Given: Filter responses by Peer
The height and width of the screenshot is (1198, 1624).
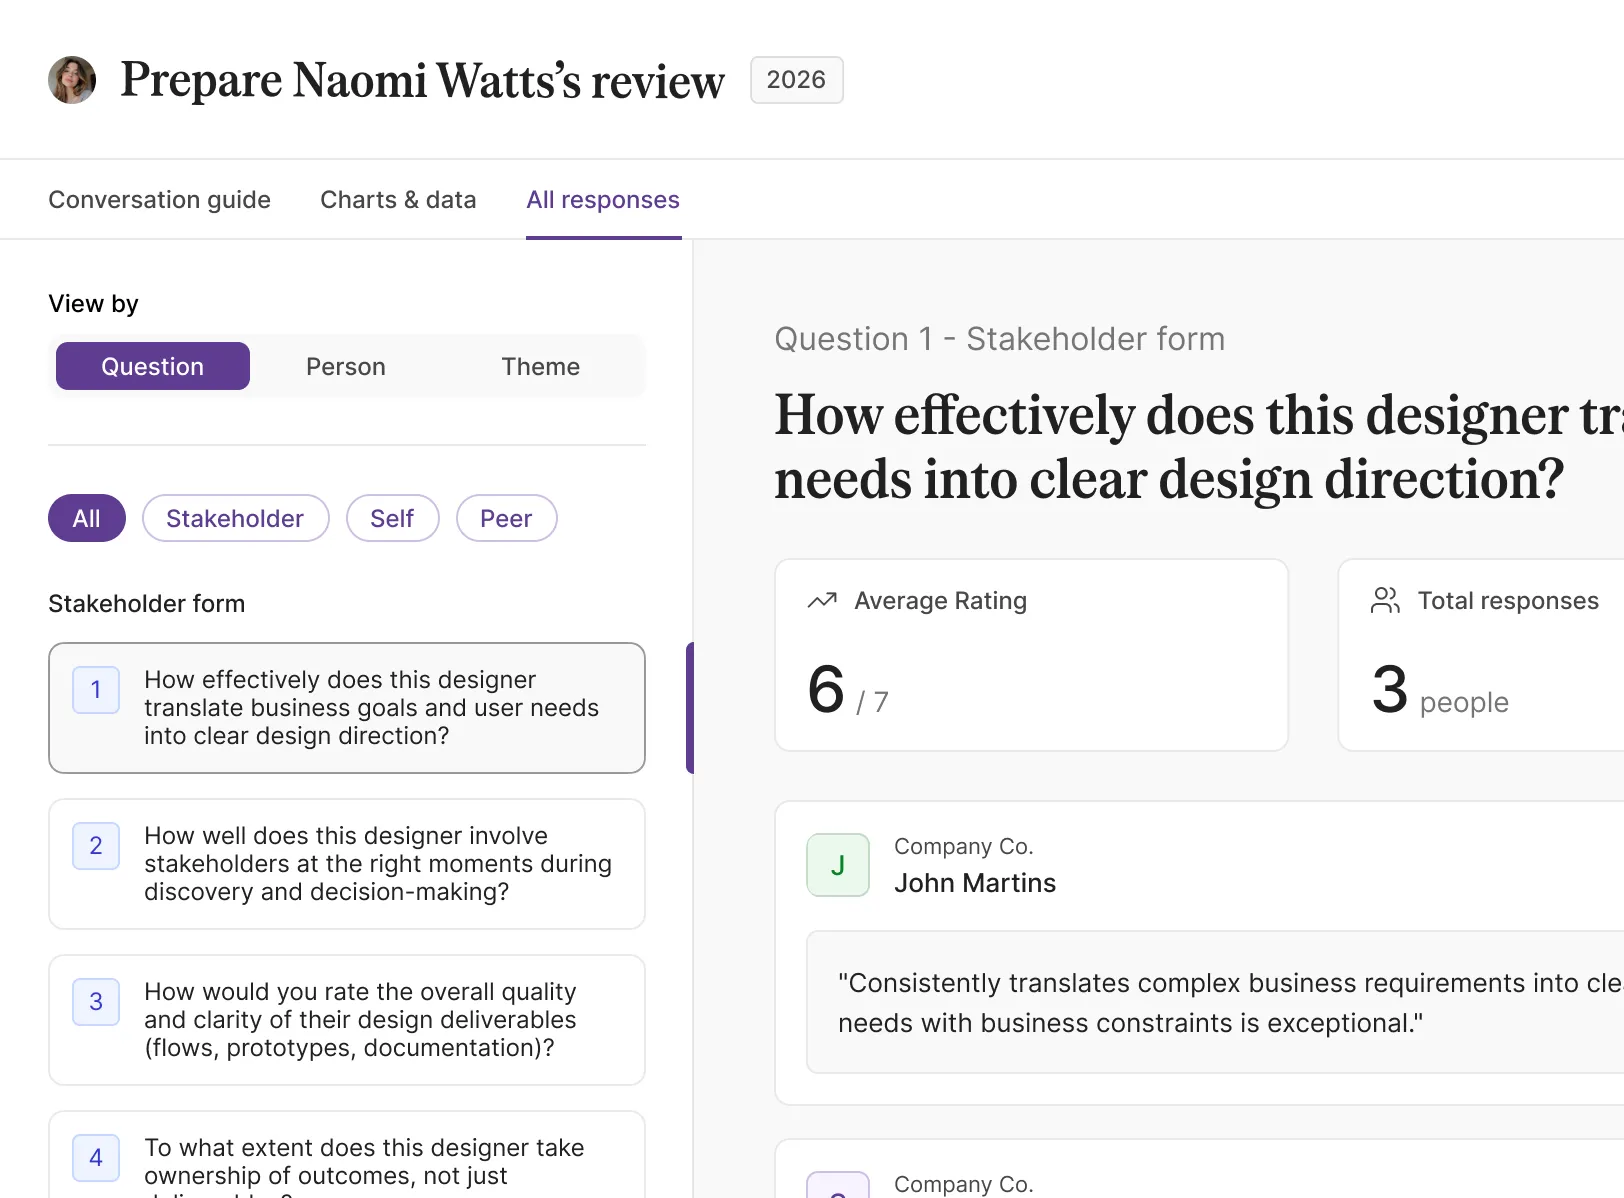Looking at the screenshot, I should pyautogui.click(x=506, y=518).
